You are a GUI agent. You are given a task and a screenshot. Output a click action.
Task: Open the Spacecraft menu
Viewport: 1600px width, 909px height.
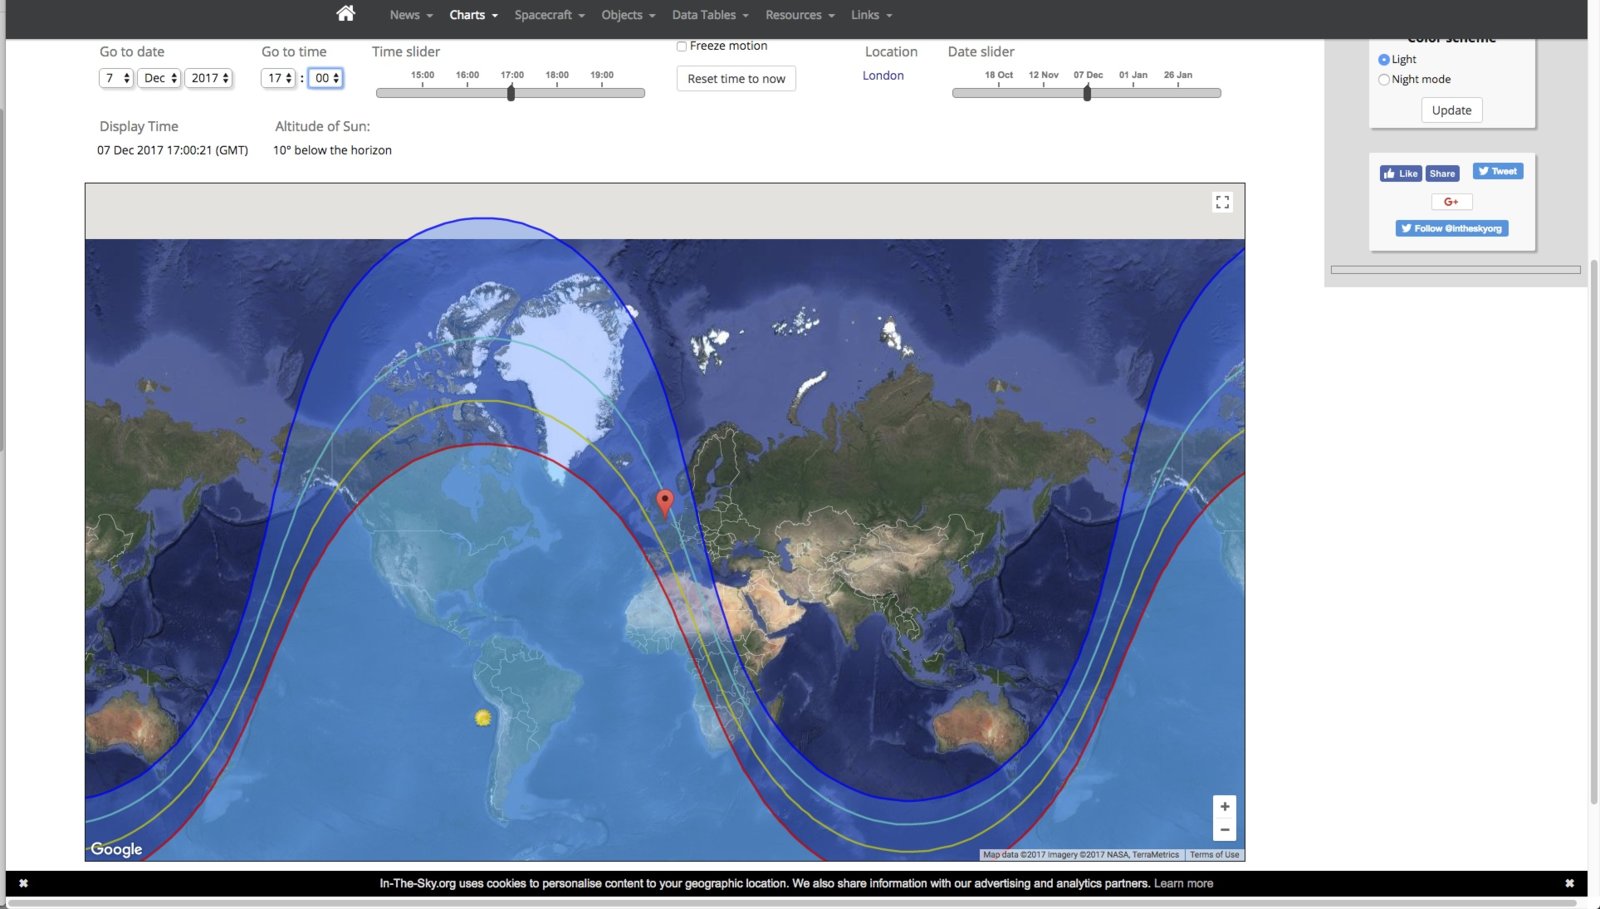pos(549,15)
